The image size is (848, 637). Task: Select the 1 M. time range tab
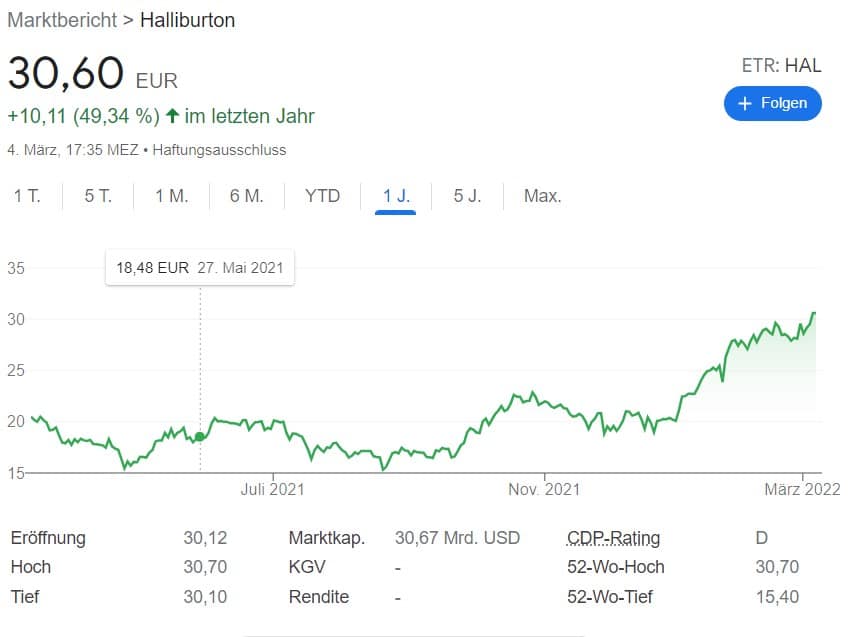[x=171, y=196]
